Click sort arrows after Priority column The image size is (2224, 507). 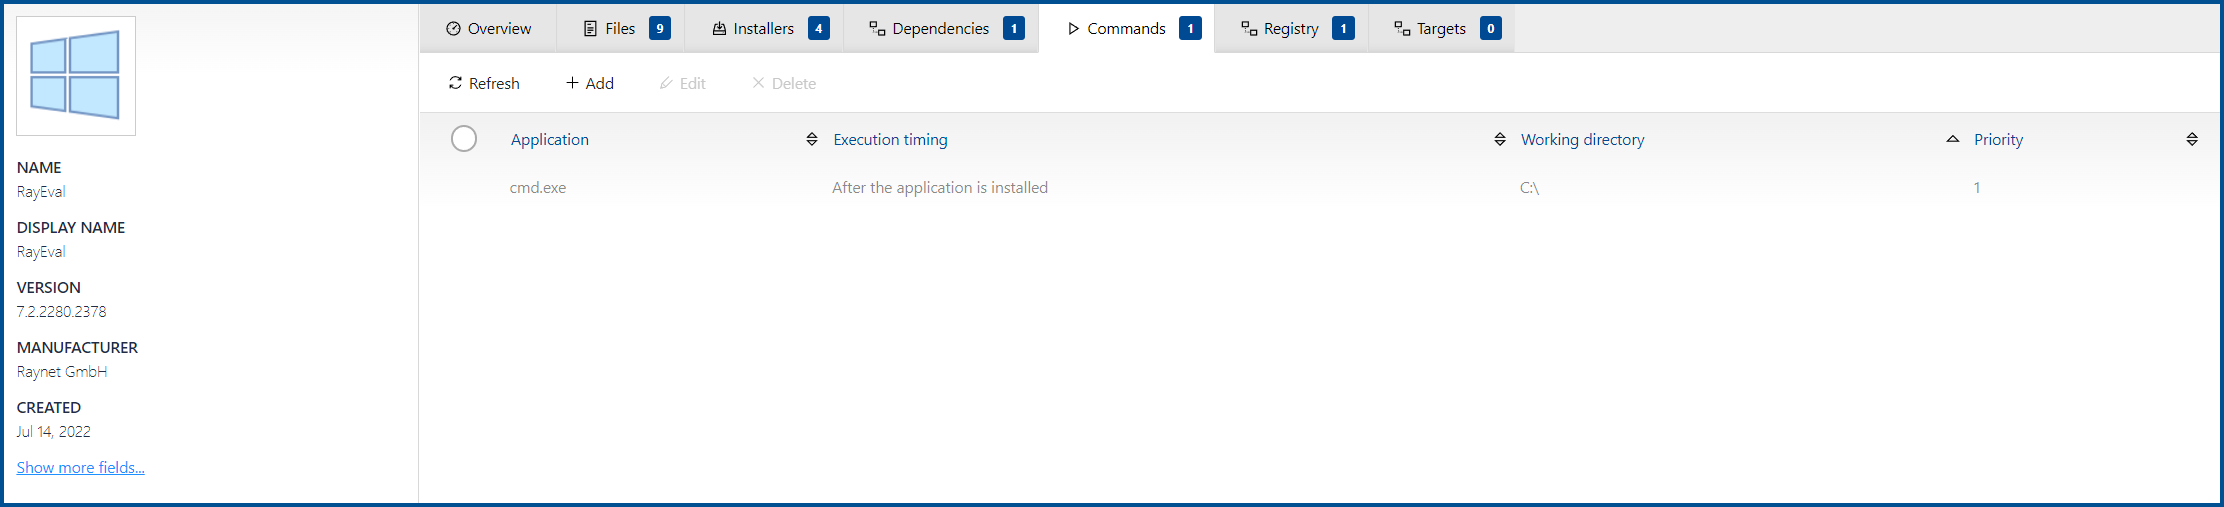coord(2192,140)
